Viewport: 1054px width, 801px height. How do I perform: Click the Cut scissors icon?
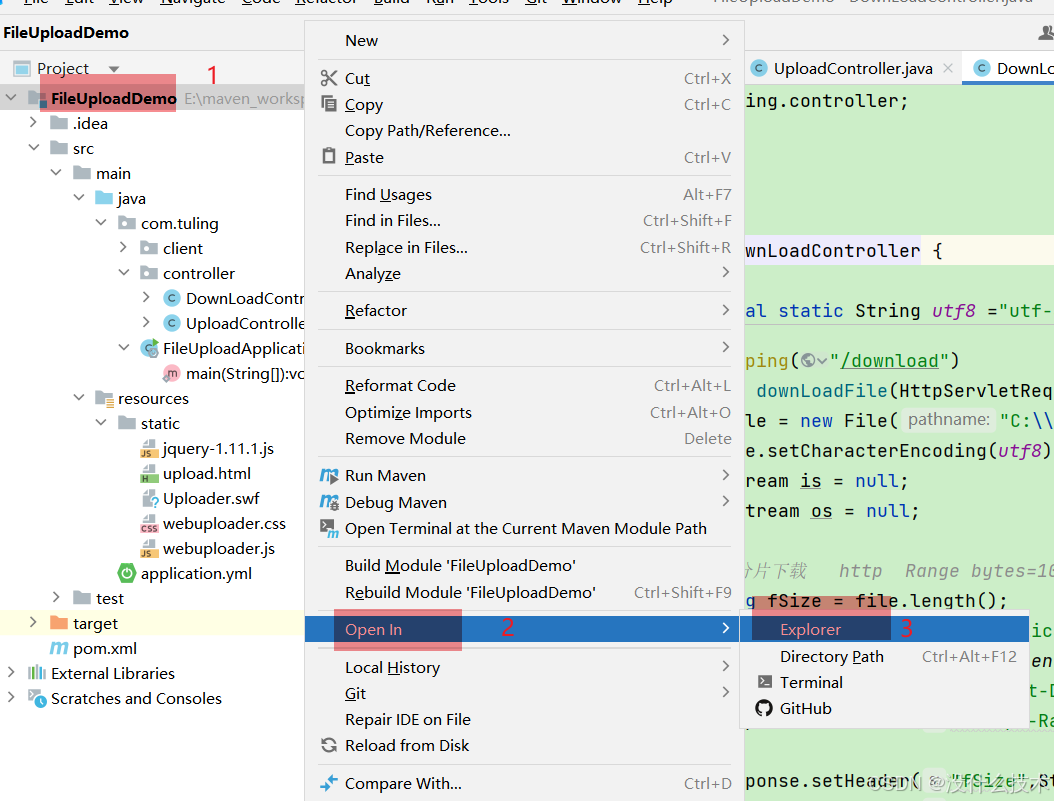coord(329,78)
